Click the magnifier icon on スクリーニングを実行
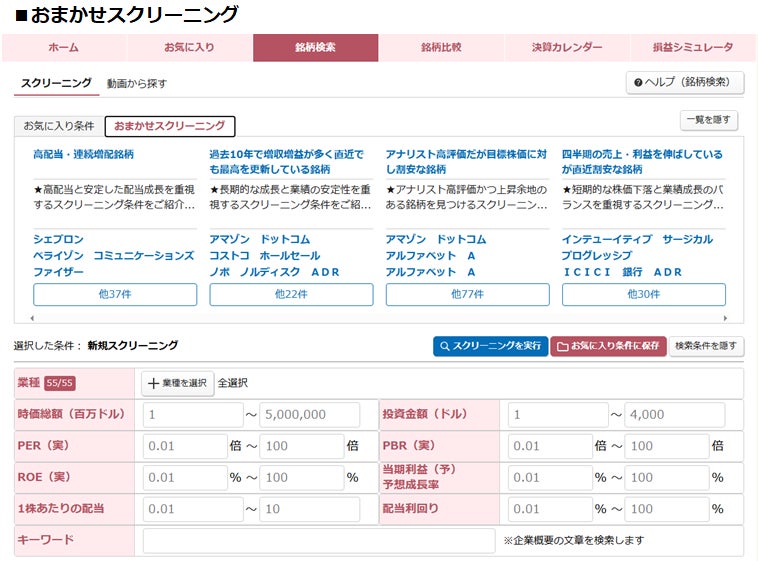The image size is (758, 561). coord(445,346)
